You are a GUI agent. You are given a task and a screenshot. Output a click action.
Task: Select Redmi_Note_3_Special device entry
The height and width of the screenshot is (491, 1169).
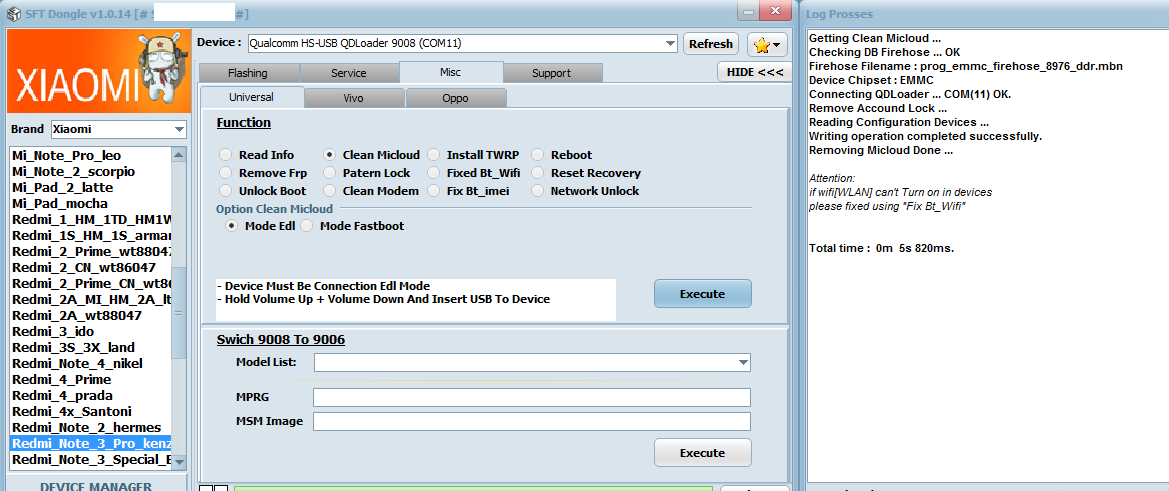(91, 460)
